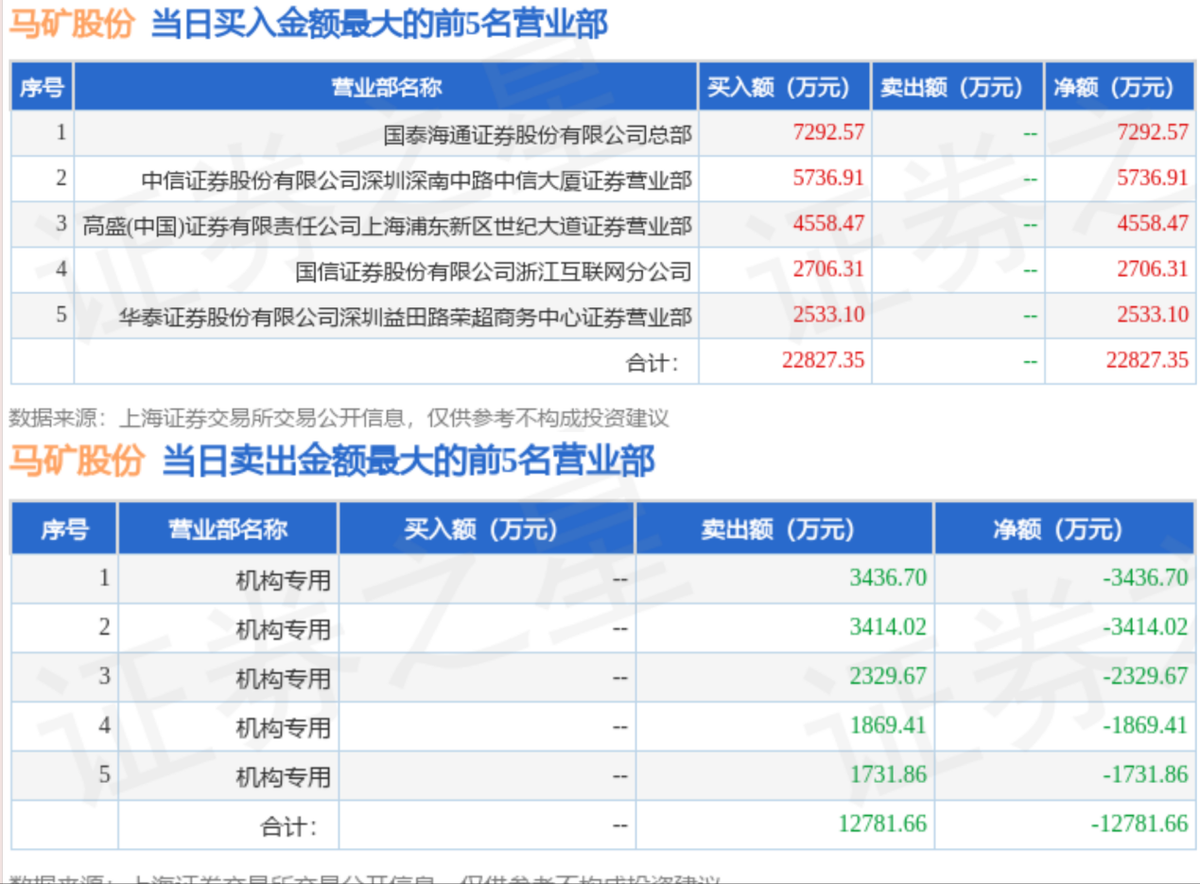1200x884 pixels.
Task: Click sell amount 3436.70 cell
Action: 888,577
